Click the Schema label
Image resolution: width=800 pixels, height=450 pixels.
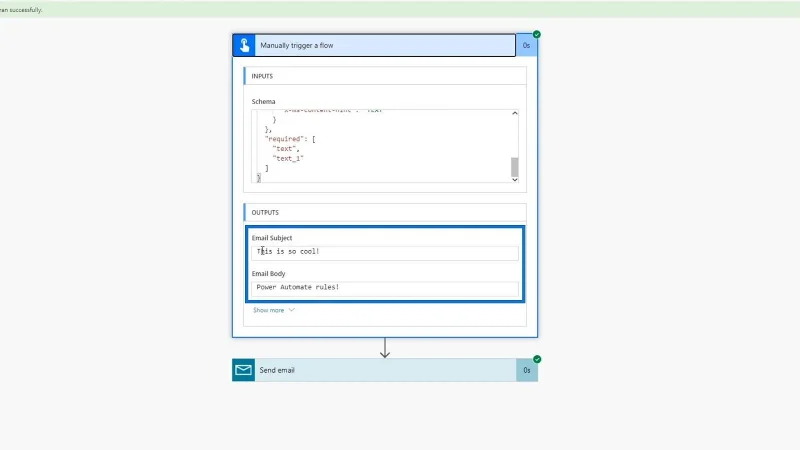tap(263, 102)
